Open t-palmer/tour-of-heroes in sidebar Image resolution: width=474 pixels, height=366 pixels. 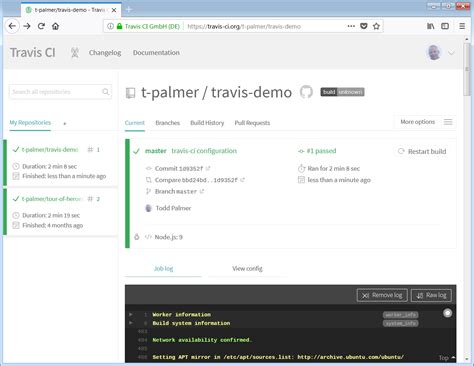52,199
